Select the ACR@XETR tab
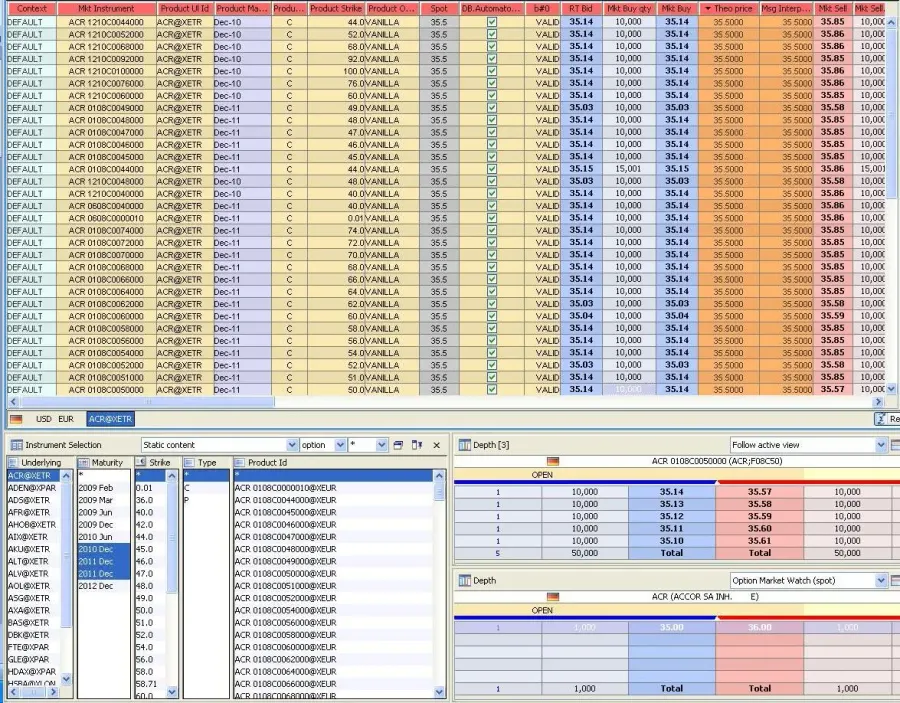900x703 pixels. [111, 419]
